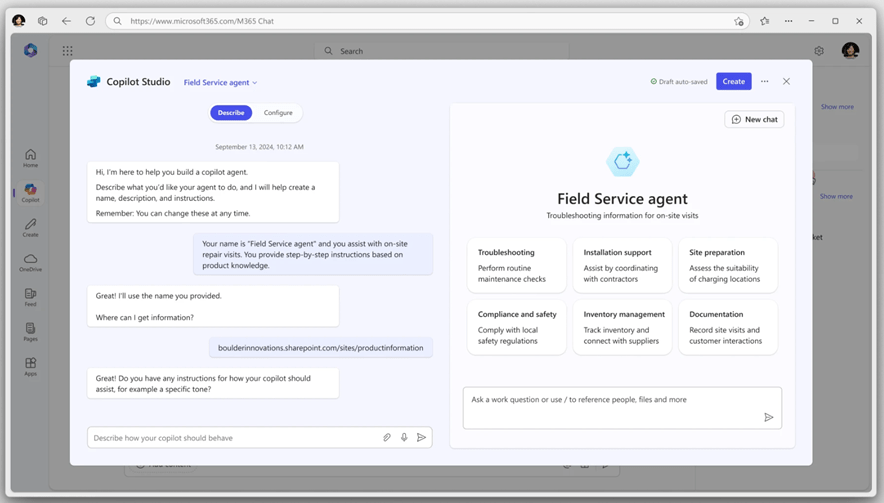The image size is (884, 503).
Task: Click the app launcher grid icon
Action: click(x=67, y=51)
